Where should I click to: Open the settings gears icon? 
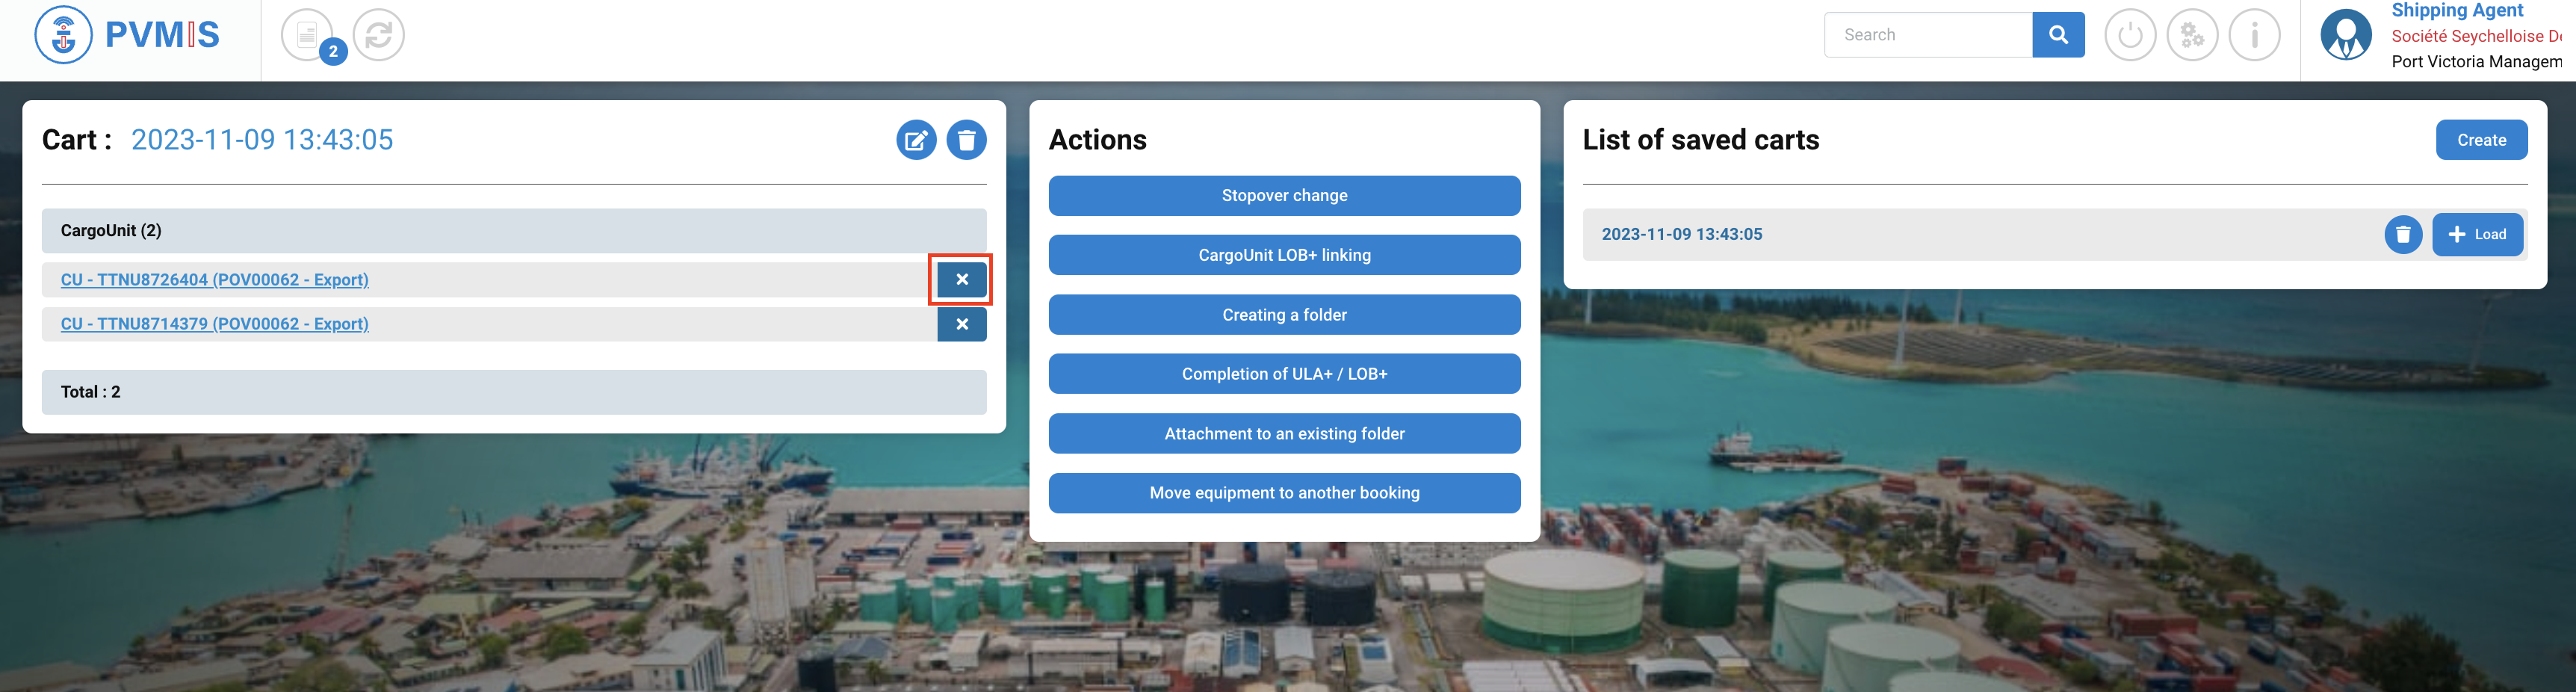(x=2192, y=35)
